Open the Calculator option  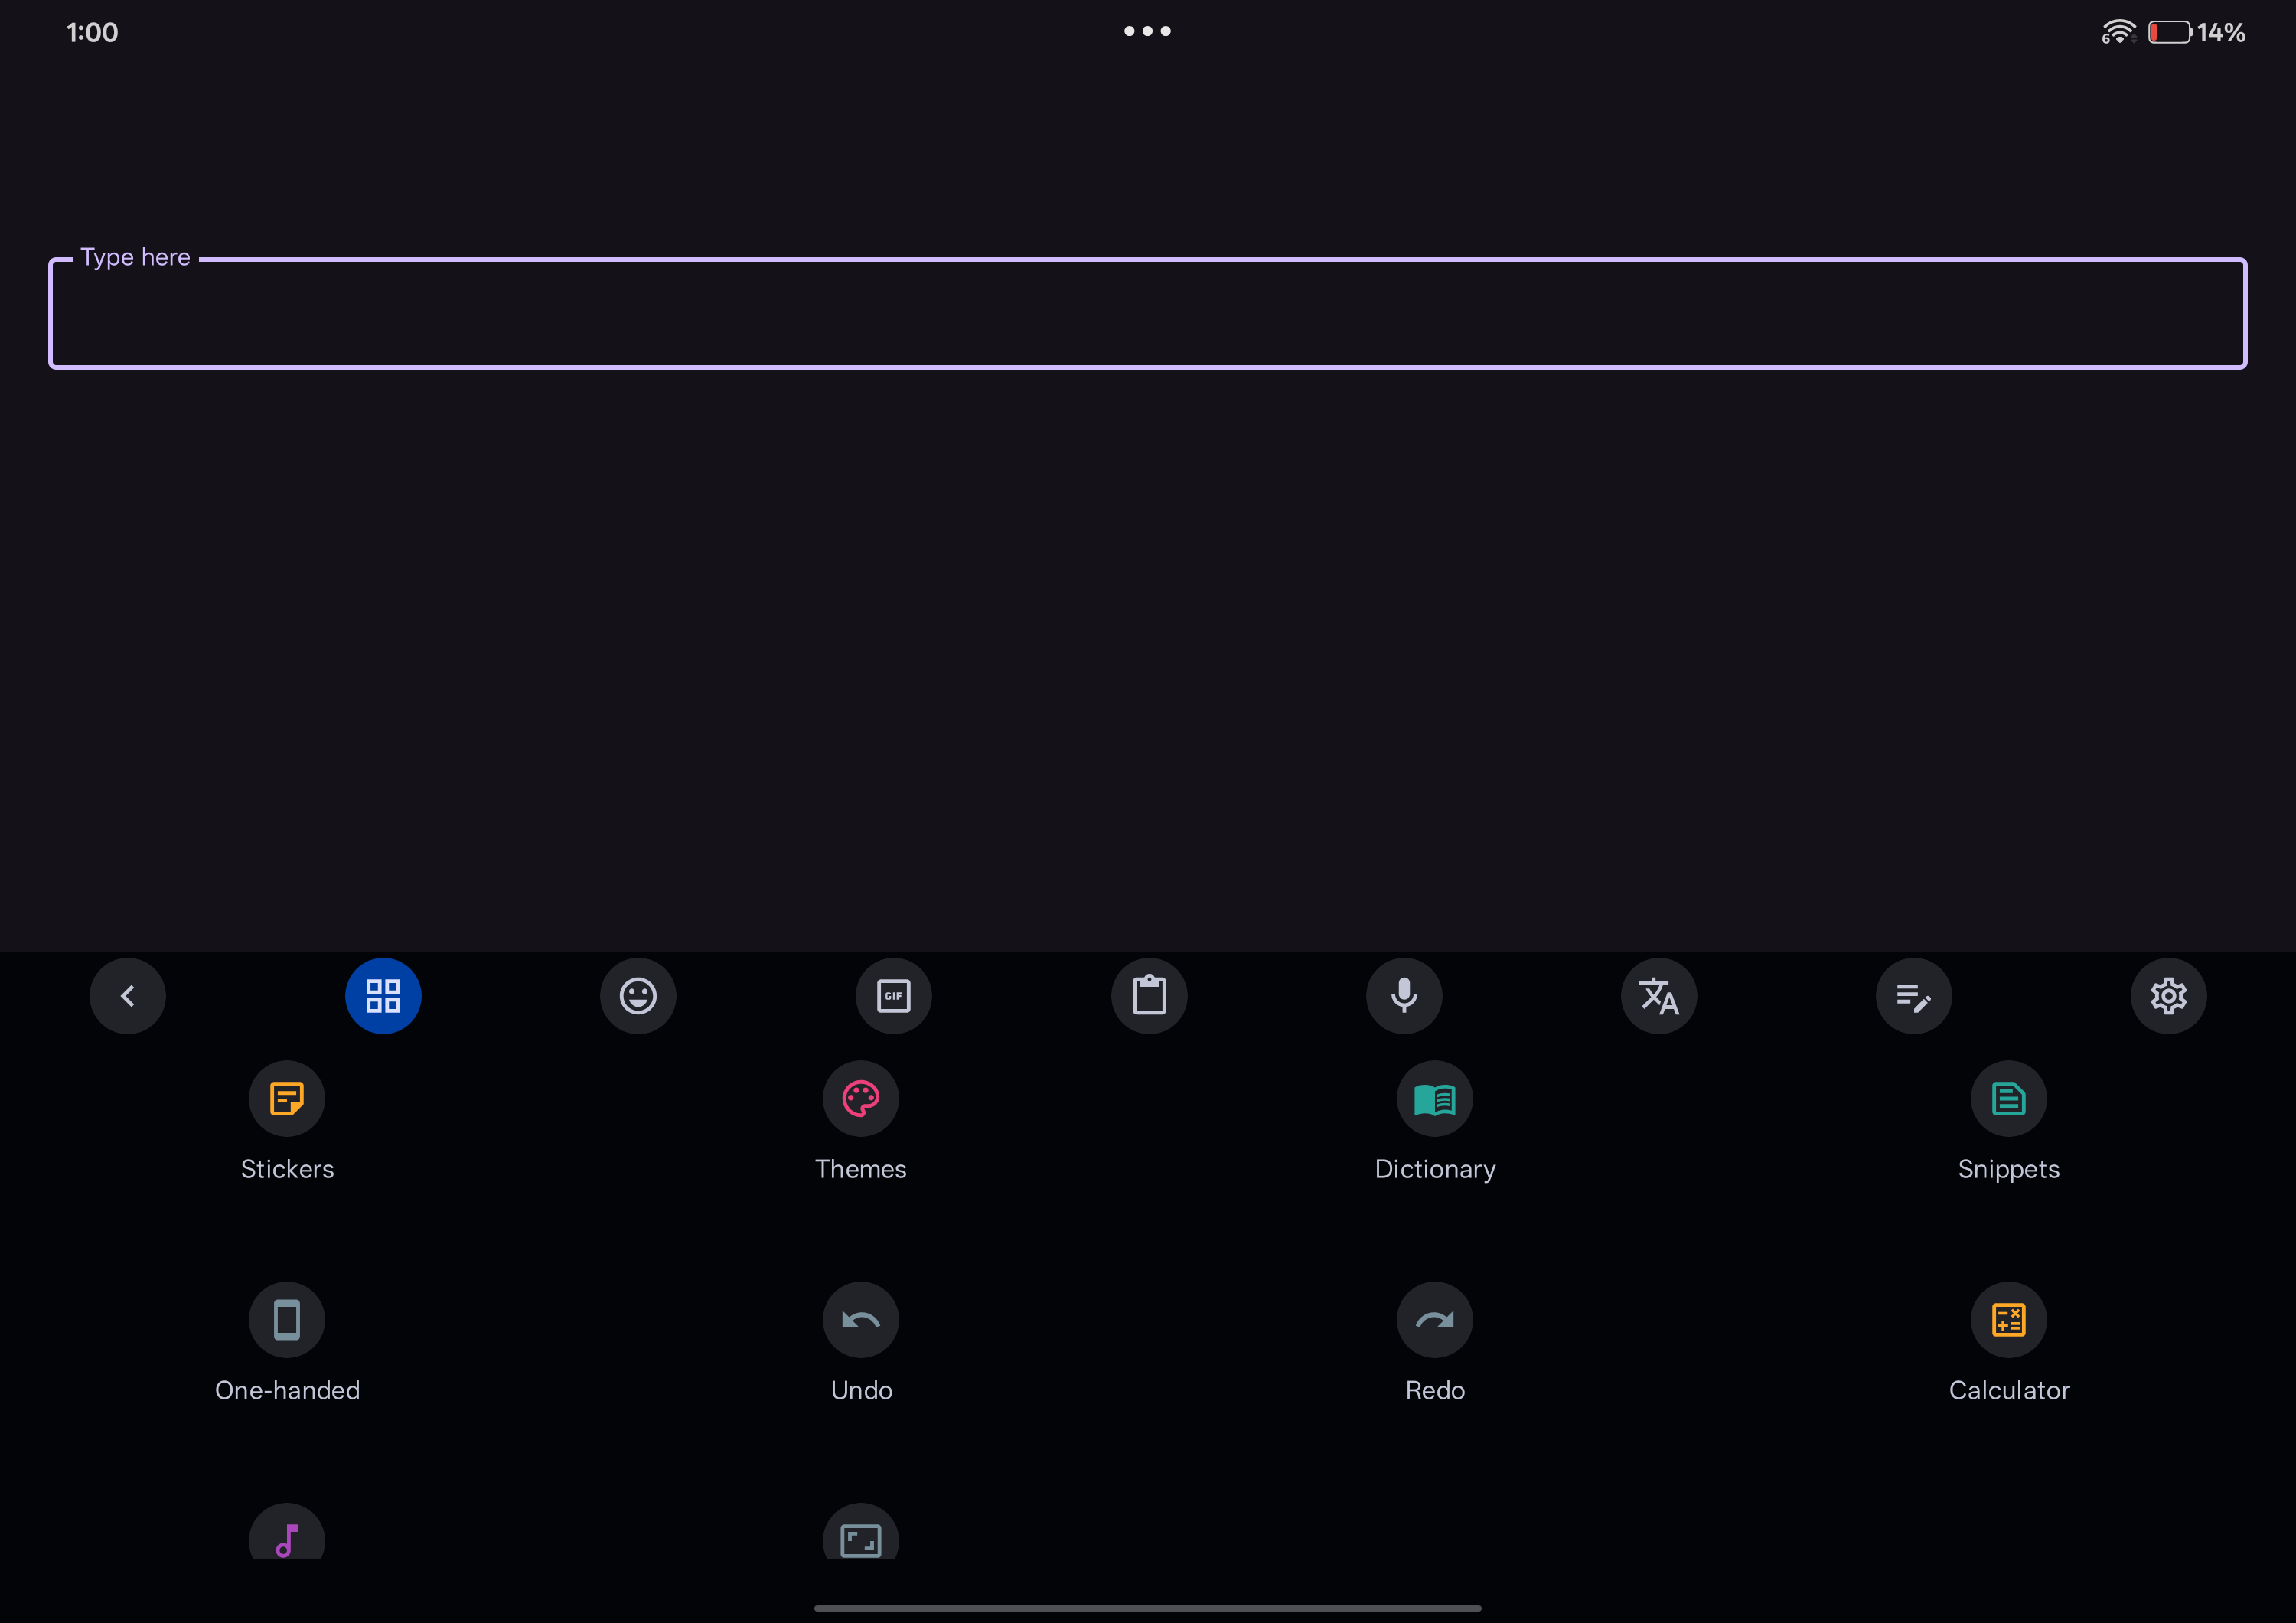pyautogui.click(x=2009, y=1343)
